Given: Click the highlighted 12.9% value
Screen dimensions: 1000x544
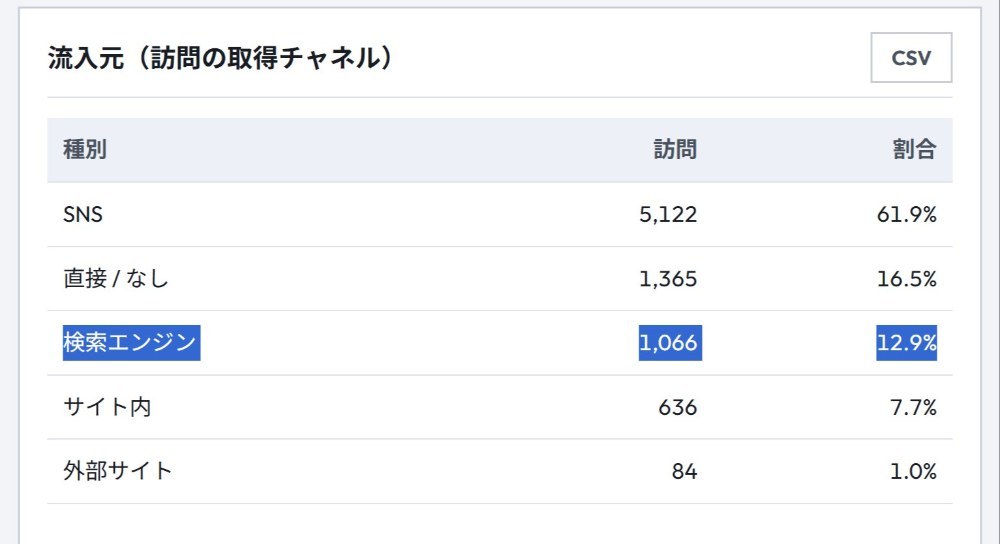Looking at the screenshot, I should (906, 342).
